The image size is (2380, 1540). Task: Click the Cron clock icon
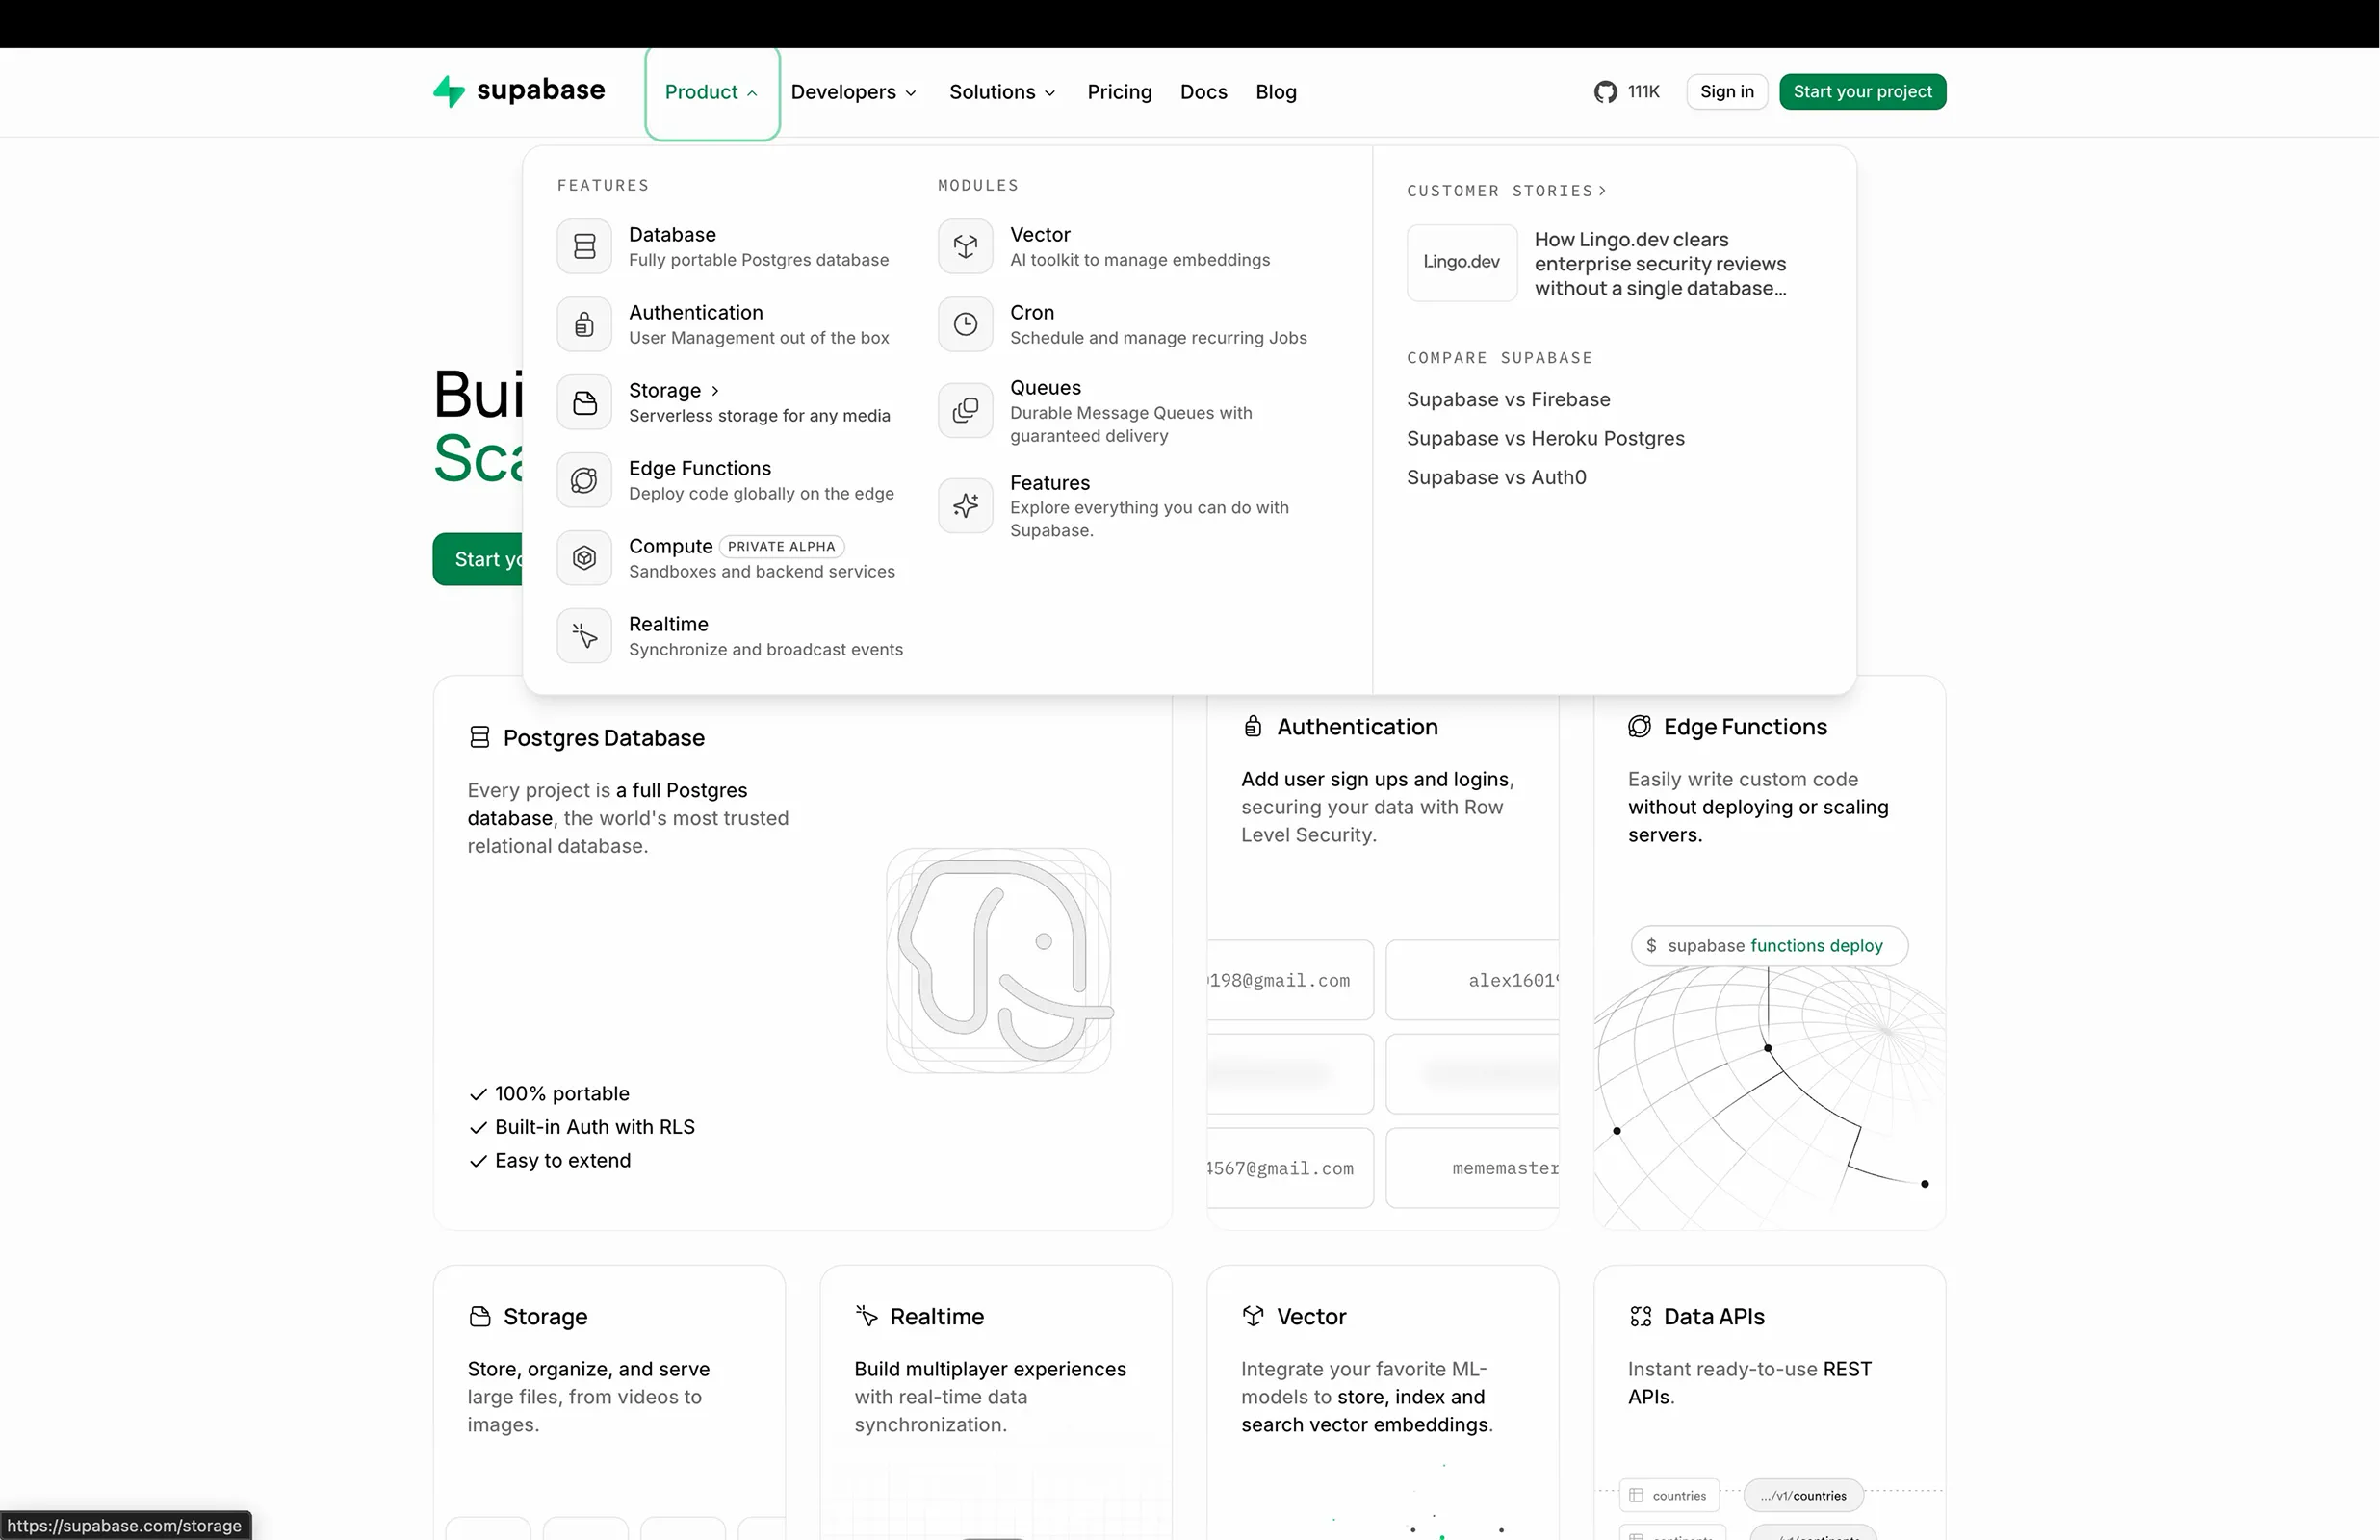[x=965, y=324]
